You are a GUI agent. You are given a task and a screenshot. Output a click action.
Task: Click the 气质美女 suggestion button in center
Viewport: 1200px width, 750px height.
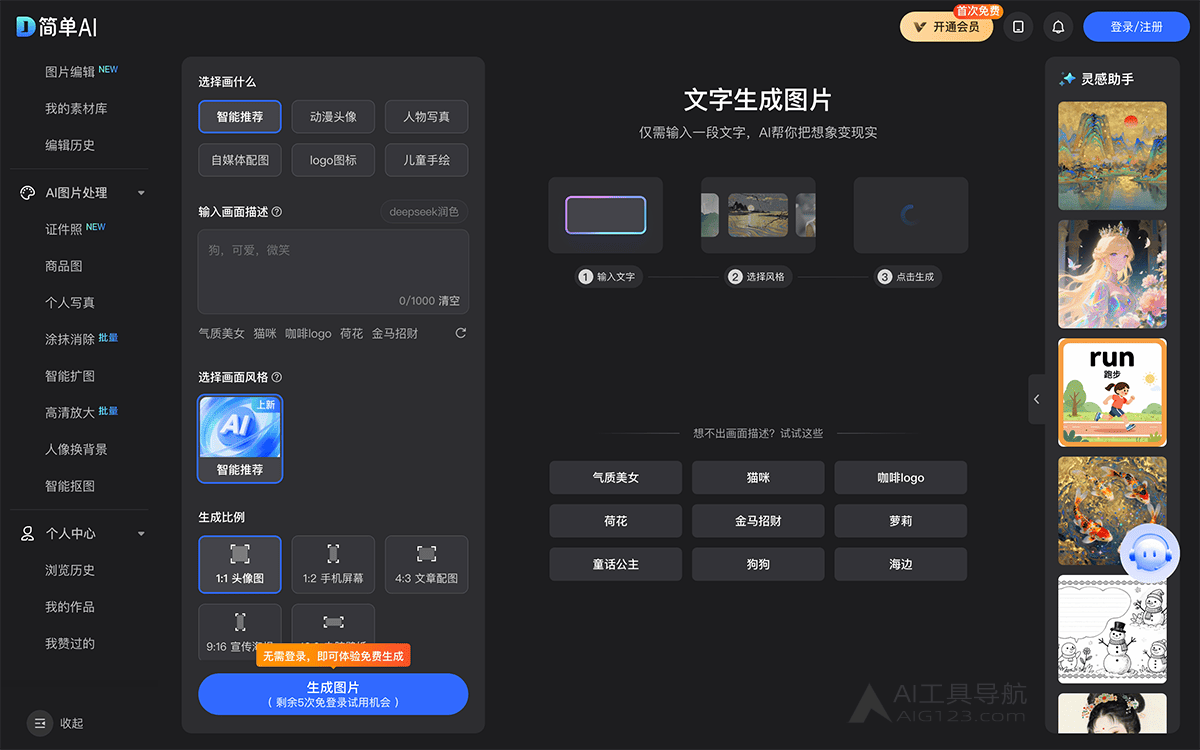(x=615, y=478)
